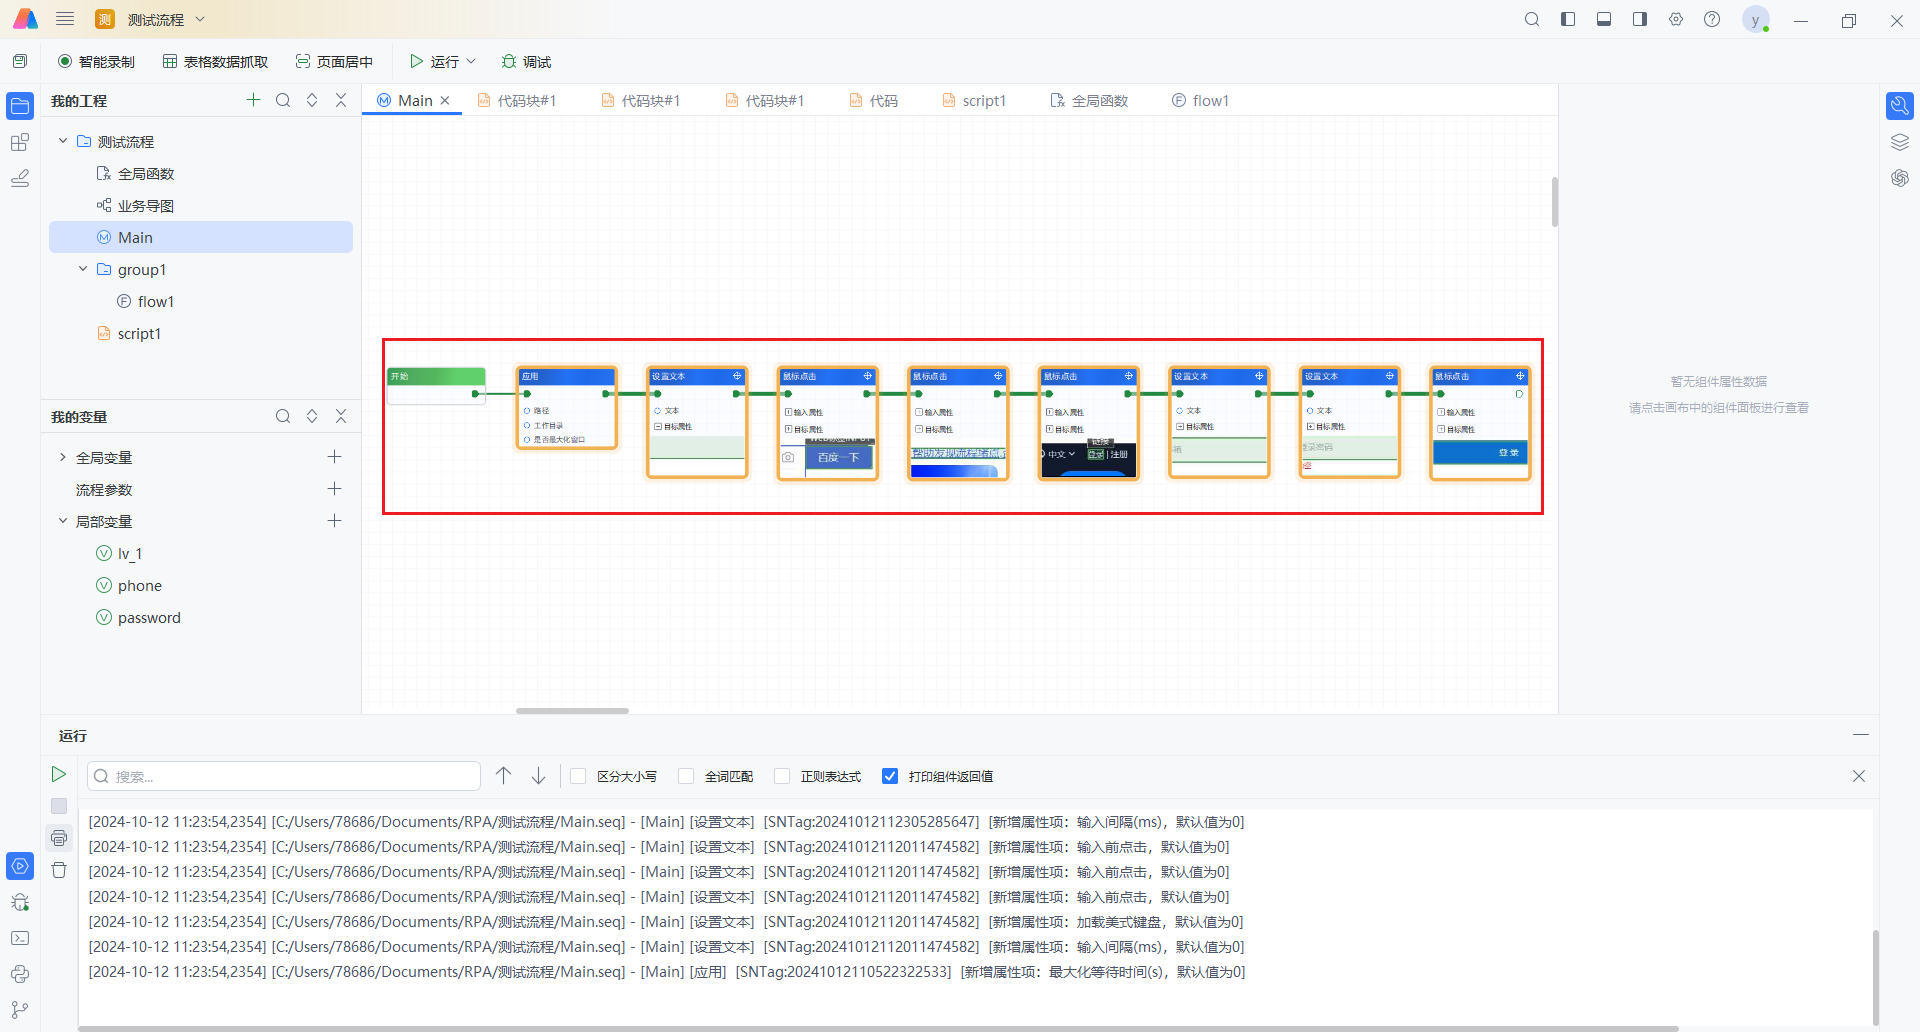Clear run log with trash icon

59,870
